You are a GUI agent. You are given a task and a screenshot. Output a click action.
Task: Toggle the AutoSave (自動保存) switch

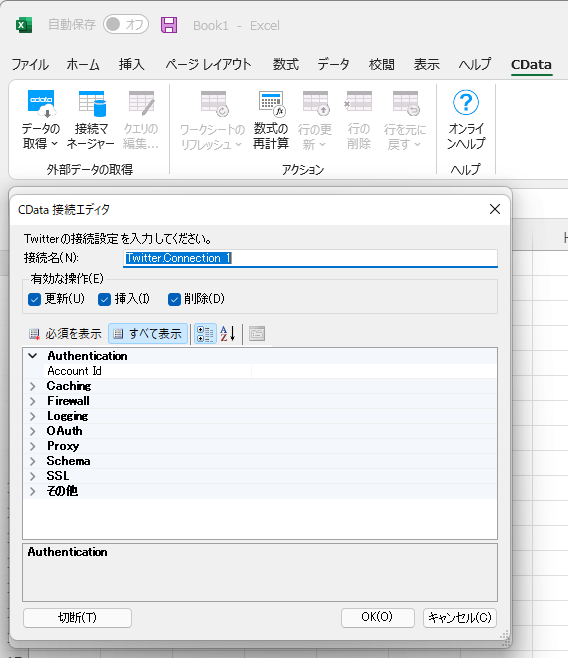click(126, 24)
